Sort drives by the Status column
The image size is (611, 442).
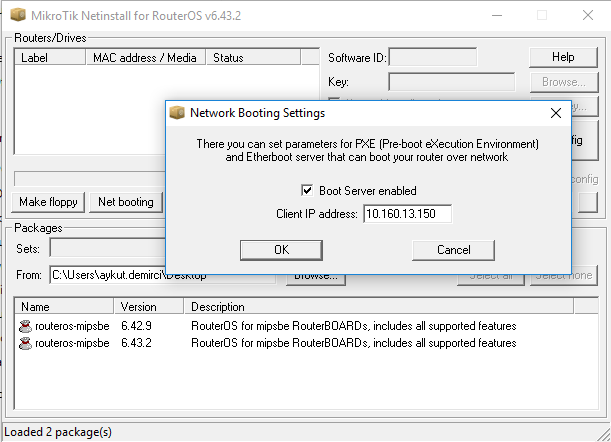click(253, 57)
